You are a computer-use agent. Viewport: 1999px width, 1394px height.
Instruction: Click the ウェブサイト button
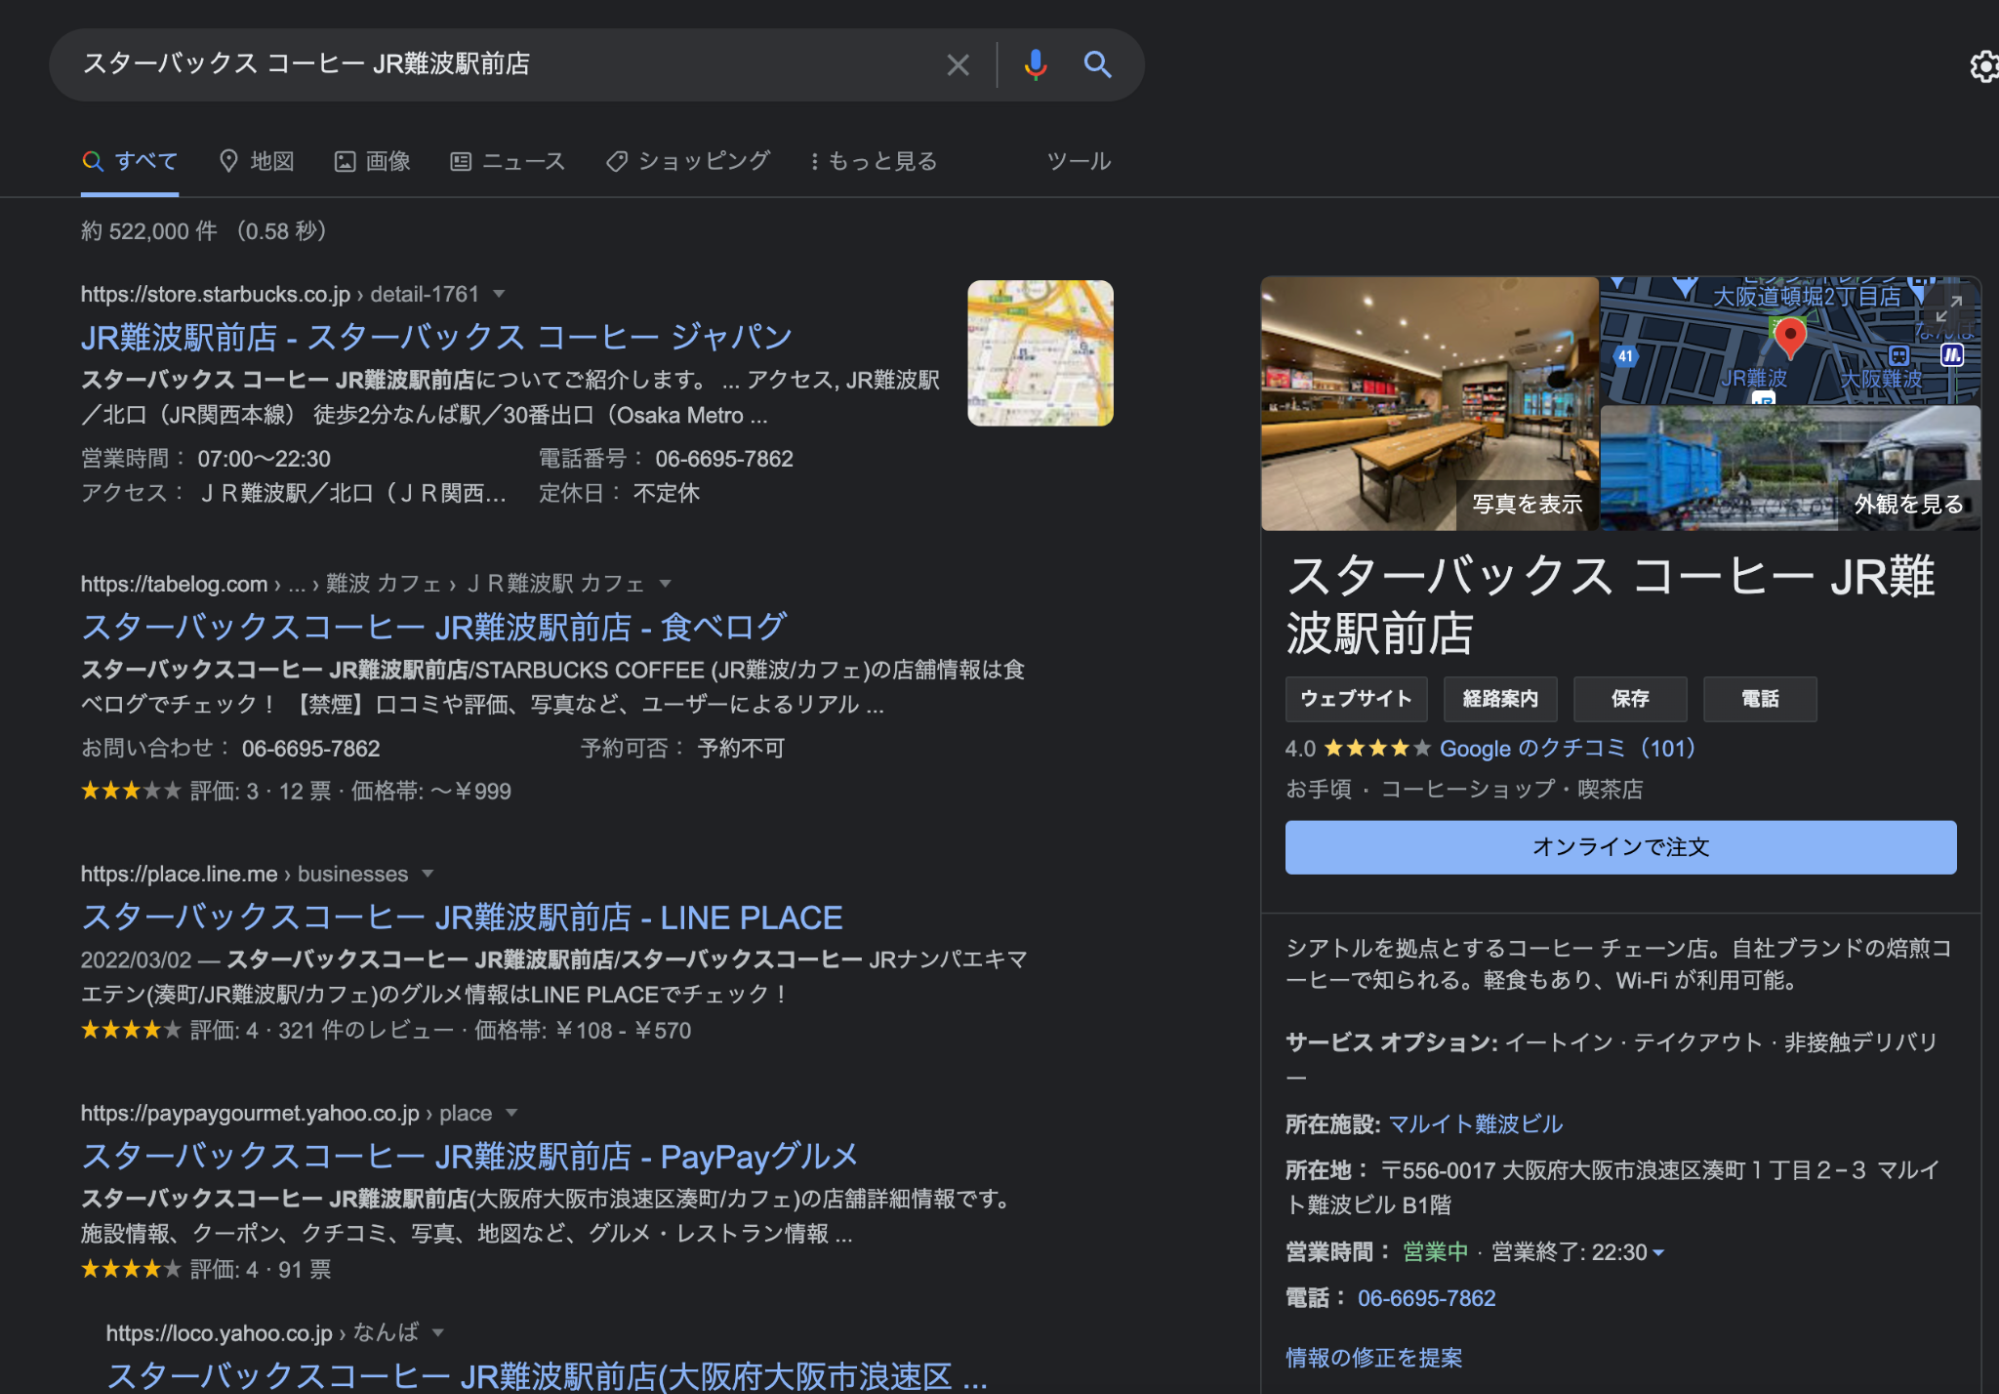coord(1355,699)
